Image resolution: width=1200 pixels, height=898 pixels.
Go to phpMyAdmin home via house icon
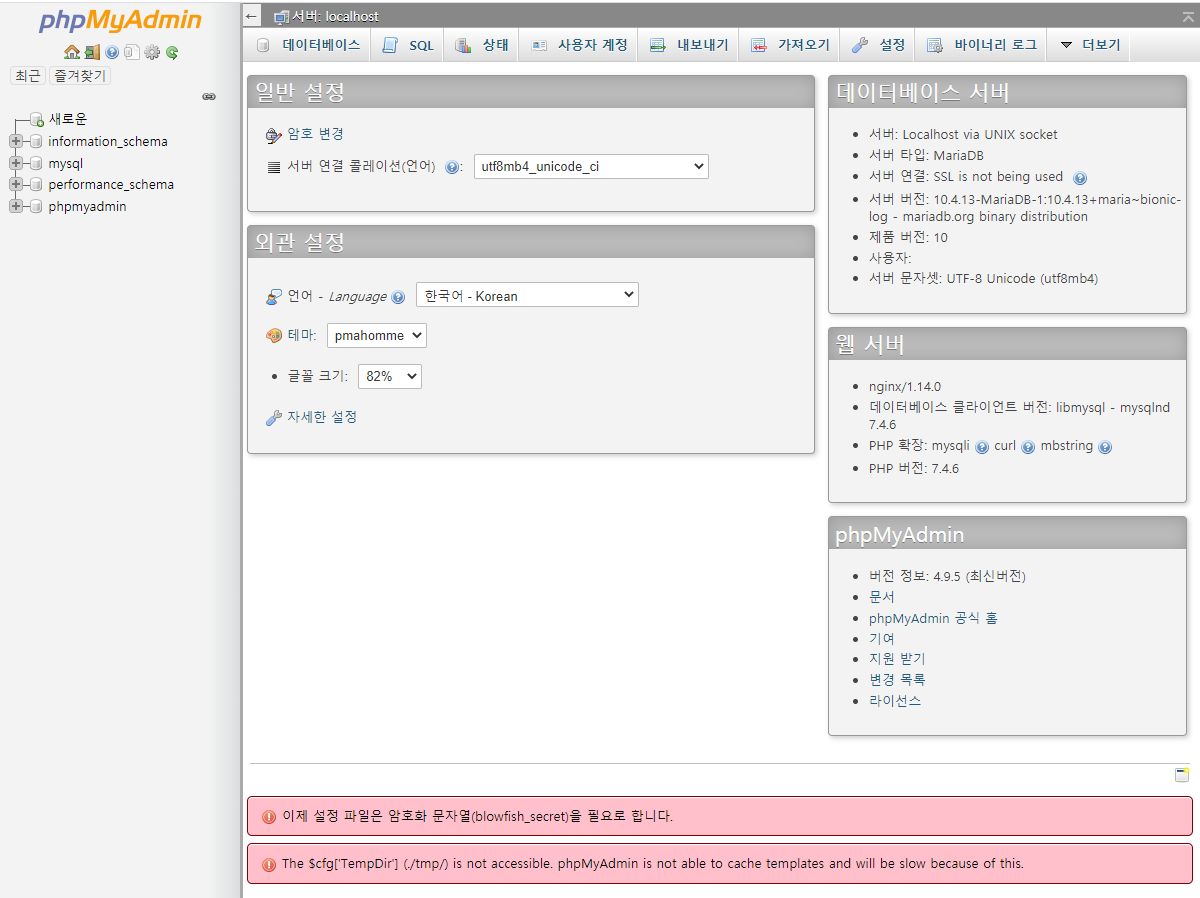point(71,52)
